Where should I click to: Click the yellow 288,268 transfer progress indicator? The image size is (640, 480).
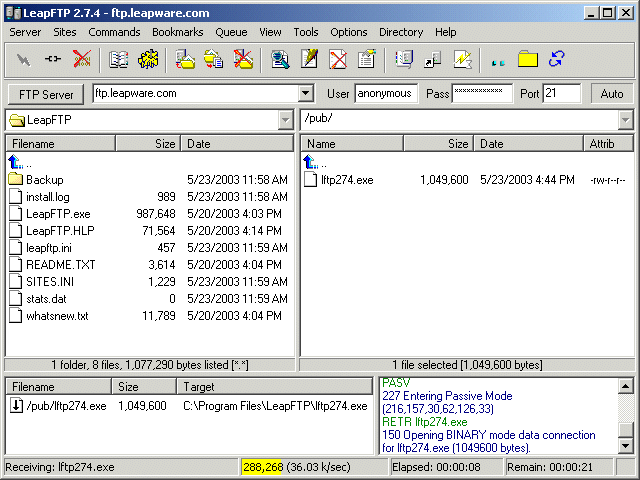point(262,467)
